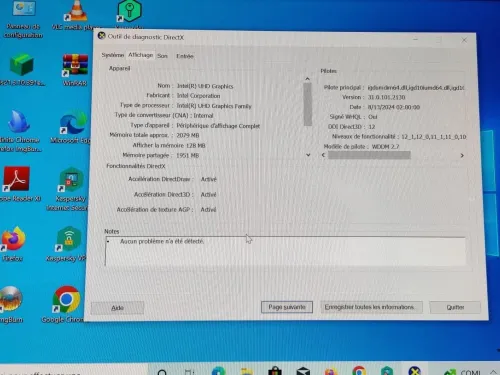
Task: Click 'Signé WHQL' value Oui
Action: (373, 117)
